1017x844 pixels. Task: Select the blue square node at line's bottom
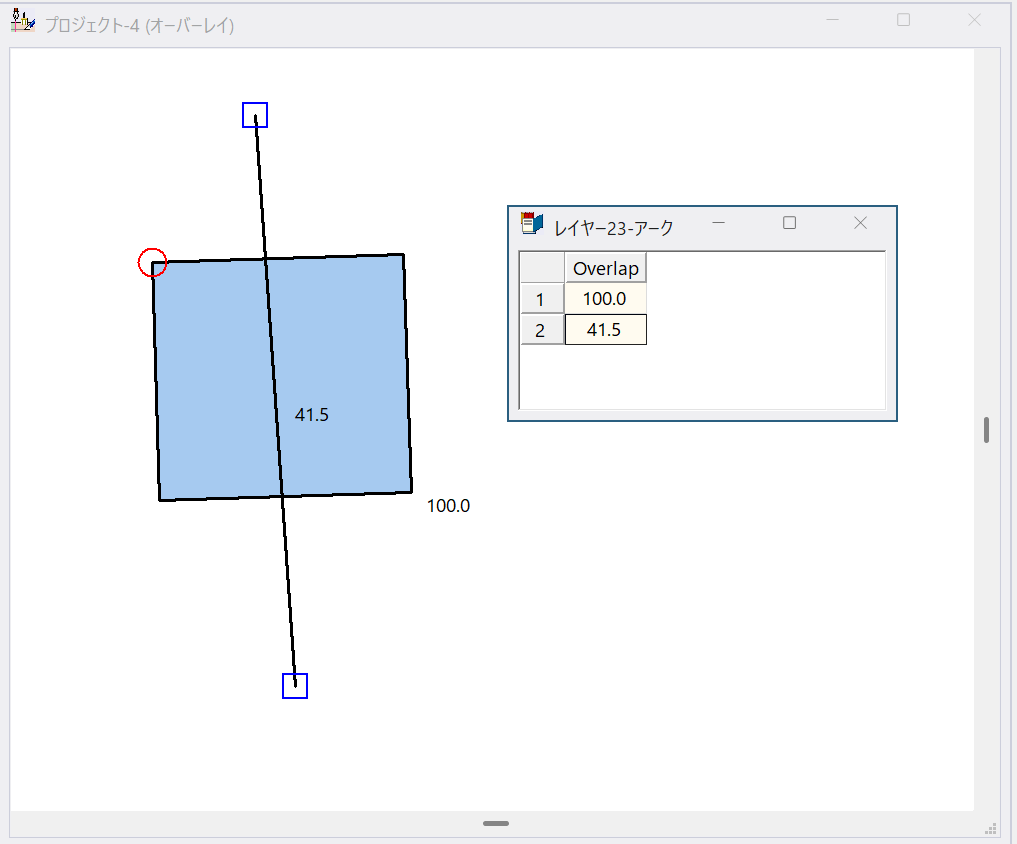tap(295, 686)
